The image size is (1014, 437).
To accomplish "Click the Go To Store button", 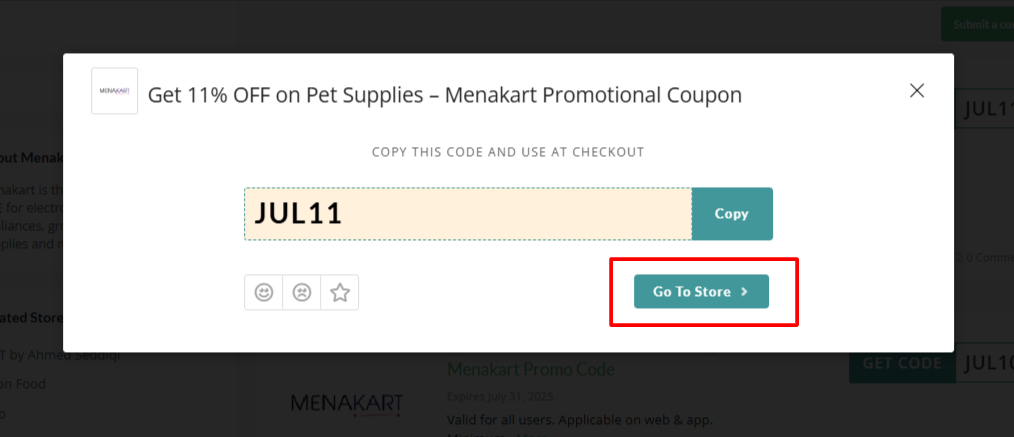I will pyautogui.click(x=701, y=292).
